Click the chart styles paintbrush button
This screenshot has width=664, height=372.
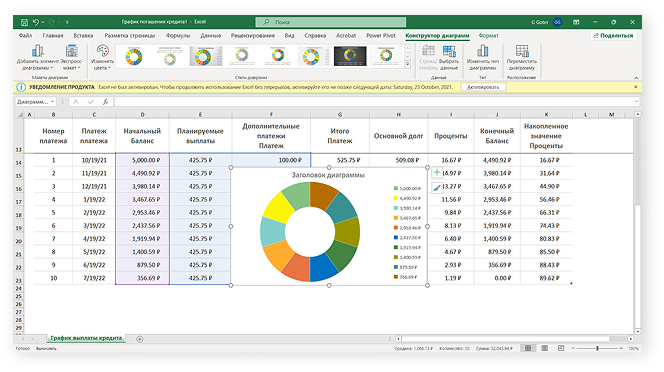437,188
